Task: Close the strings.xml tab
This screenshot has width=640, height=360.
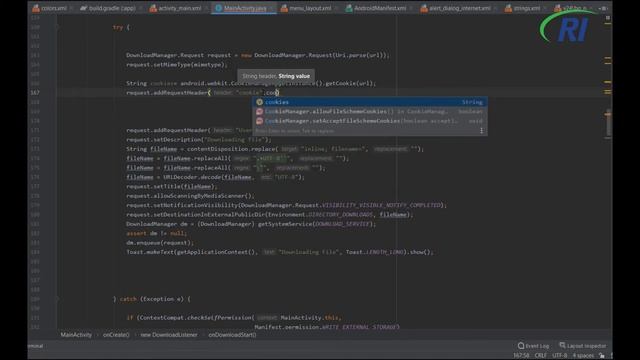Action: (545, 8)
